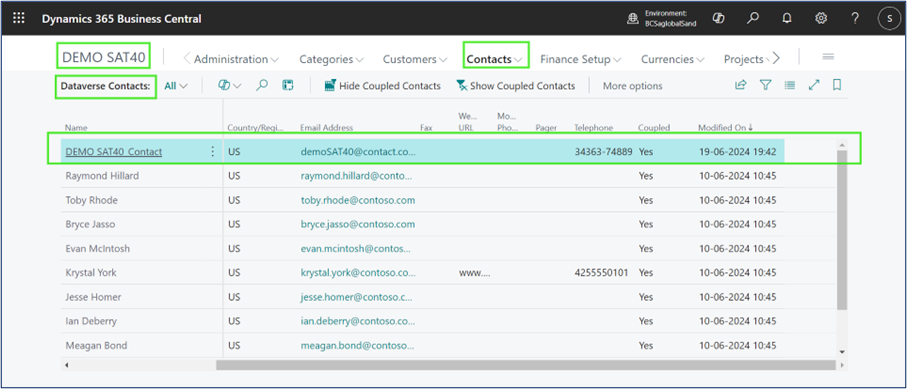This screenshot has width=907, height=389.
Task: Expand the Finance Setup menu
Action: pos(581,59)
